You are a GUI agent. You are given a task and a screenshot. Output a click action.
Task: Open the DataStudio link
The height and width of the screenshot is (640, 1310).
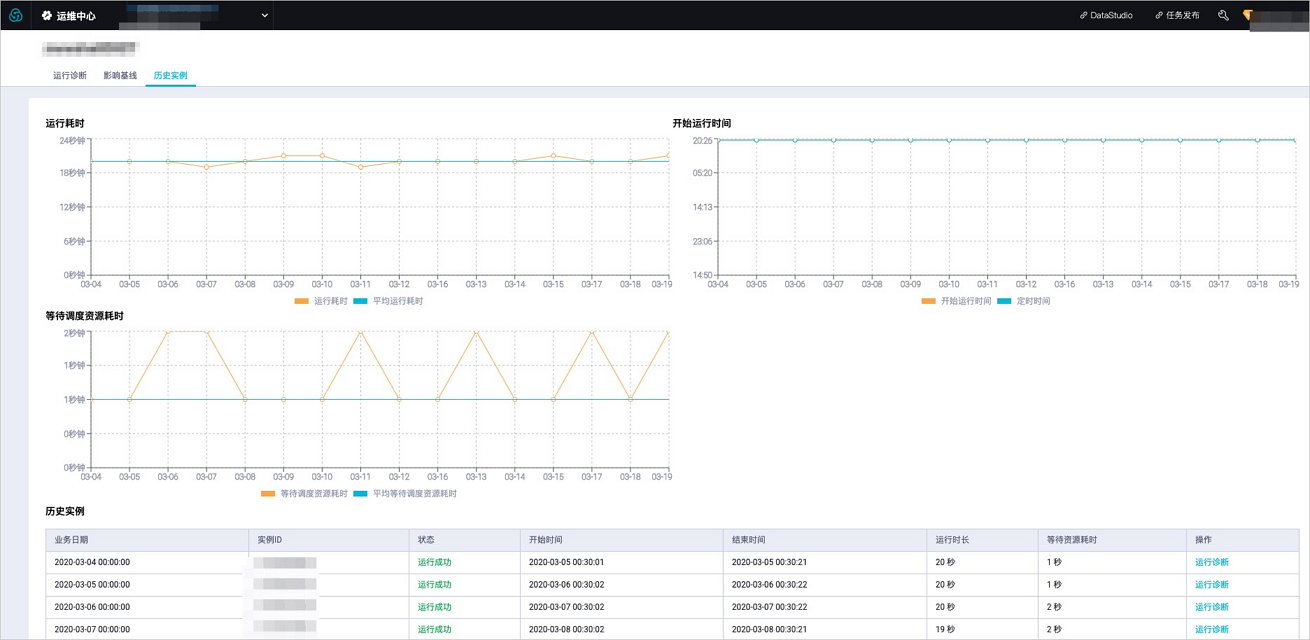pyautogui.click(x=1106, y=16)
